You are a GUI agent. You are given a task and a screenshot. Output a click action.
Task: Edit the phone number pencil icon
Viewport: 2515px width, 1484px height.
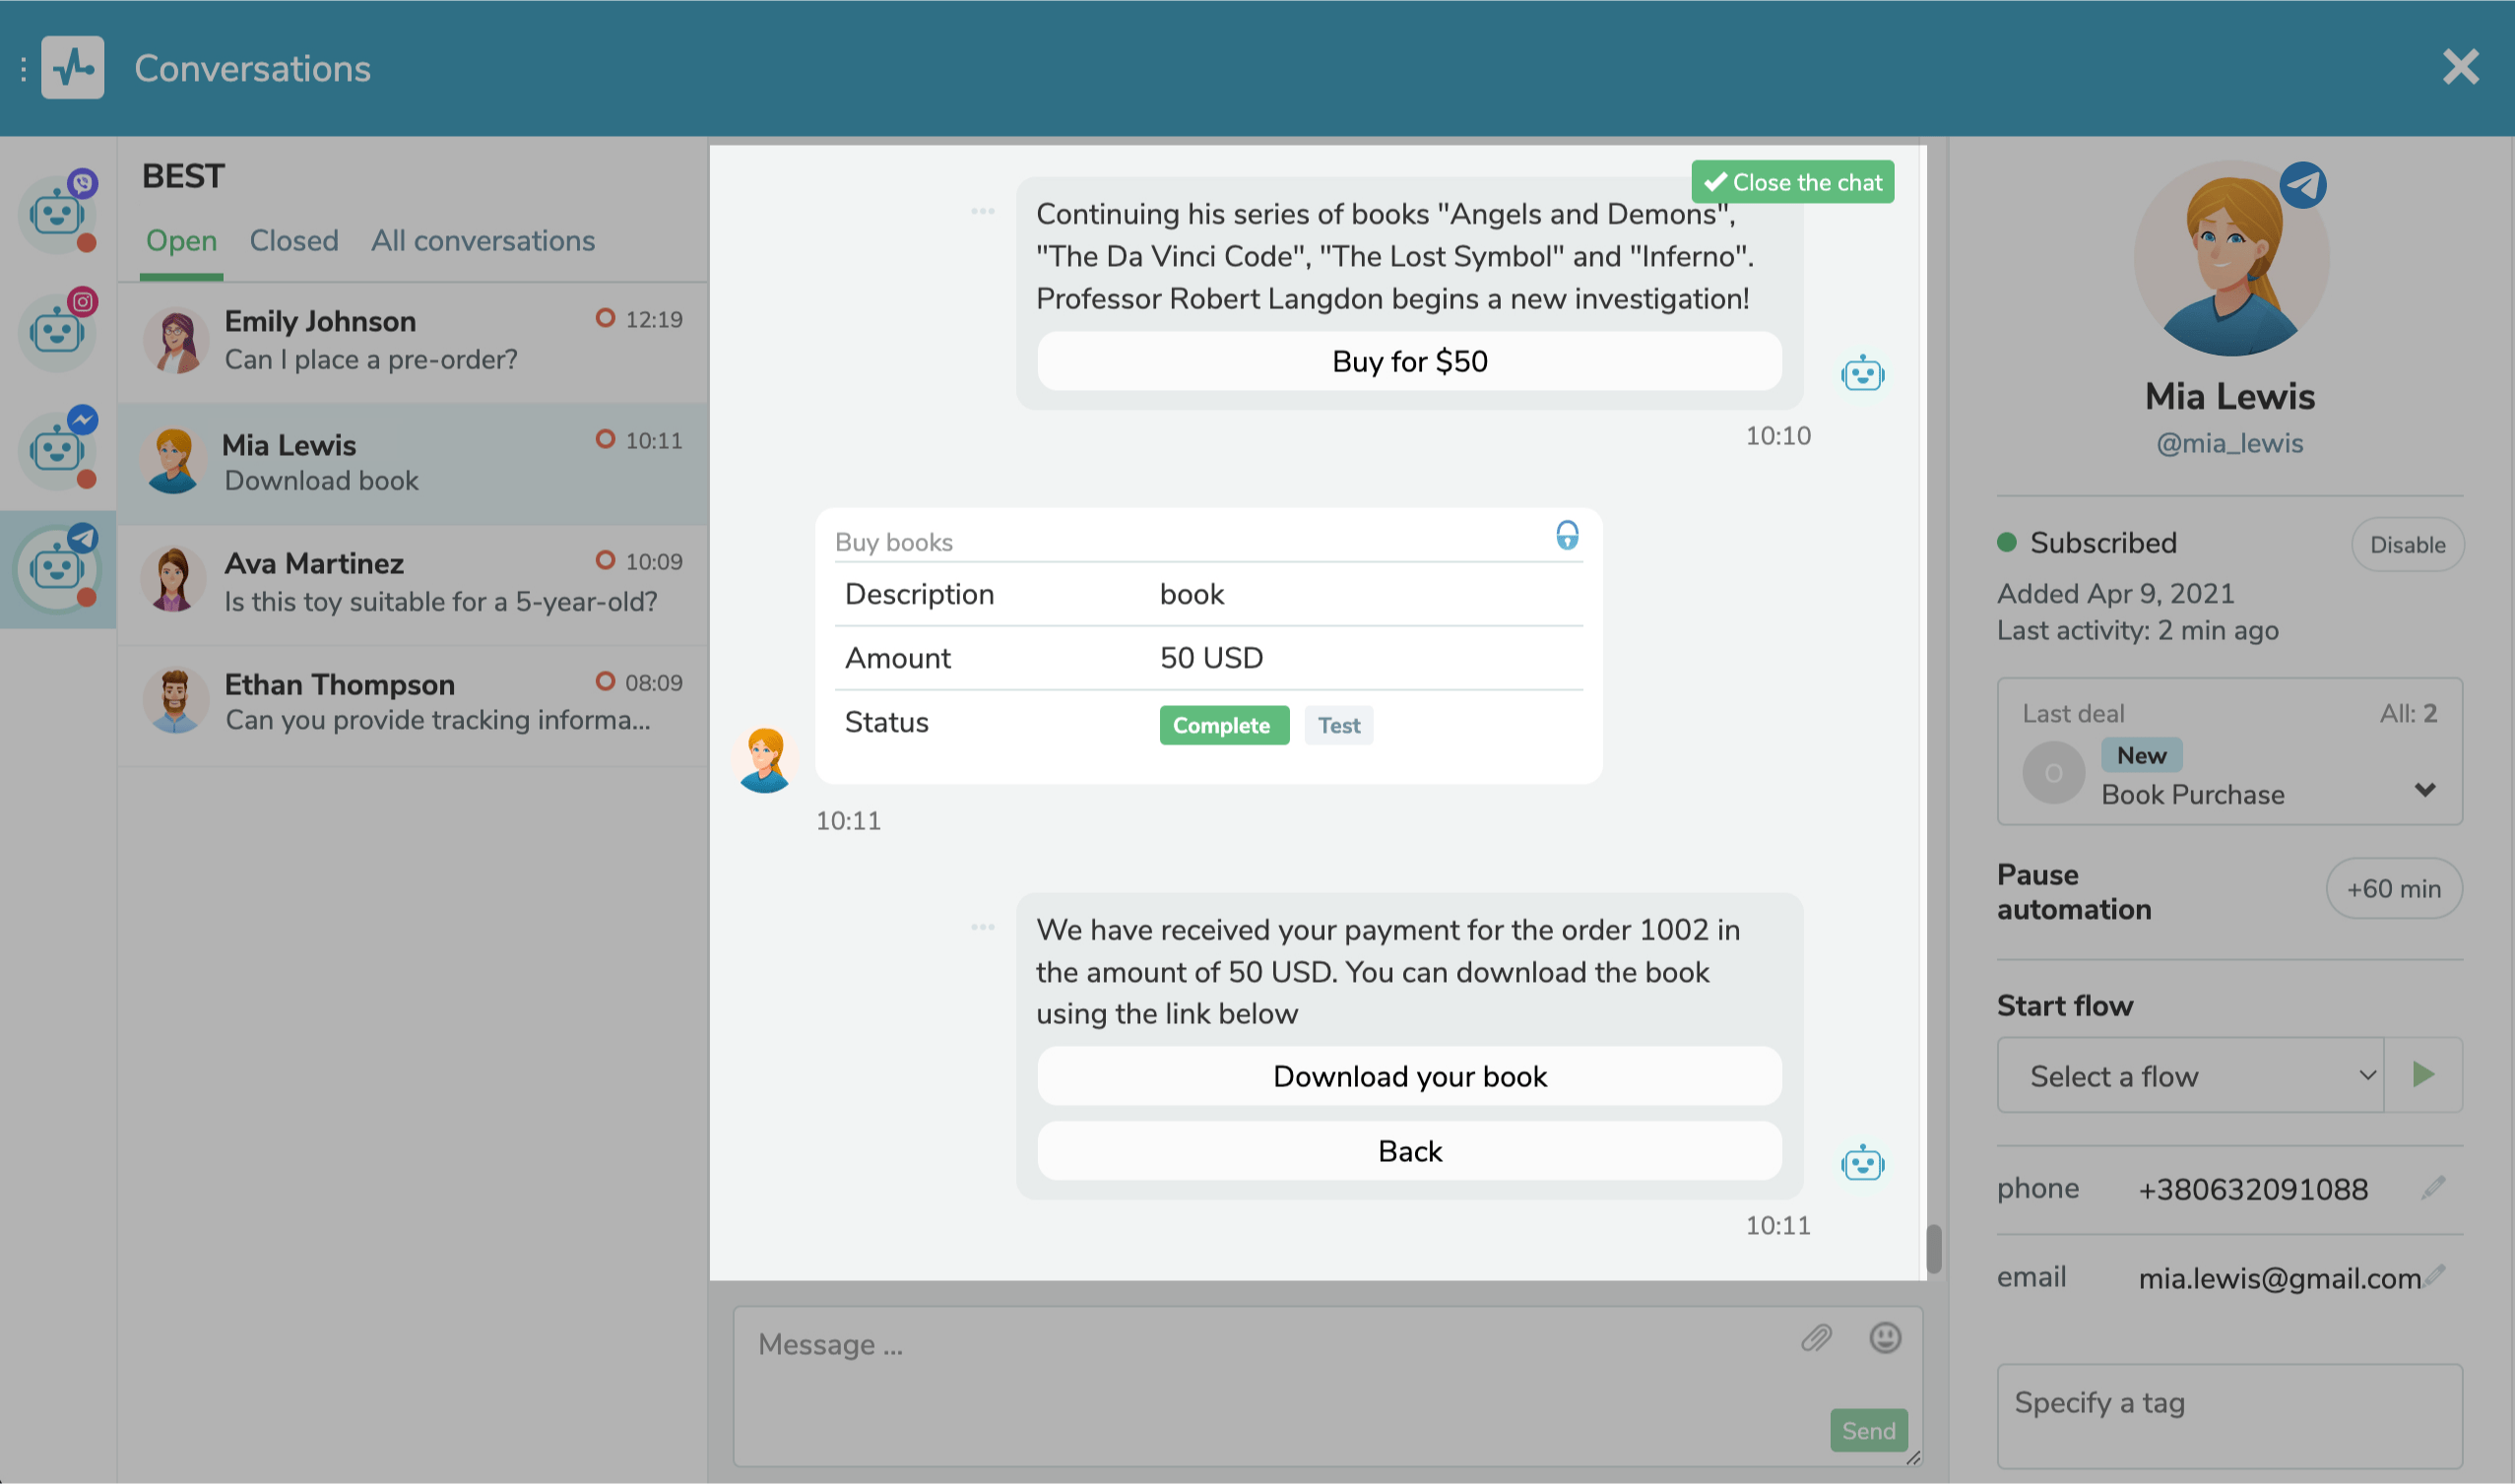(2434, 1187)
